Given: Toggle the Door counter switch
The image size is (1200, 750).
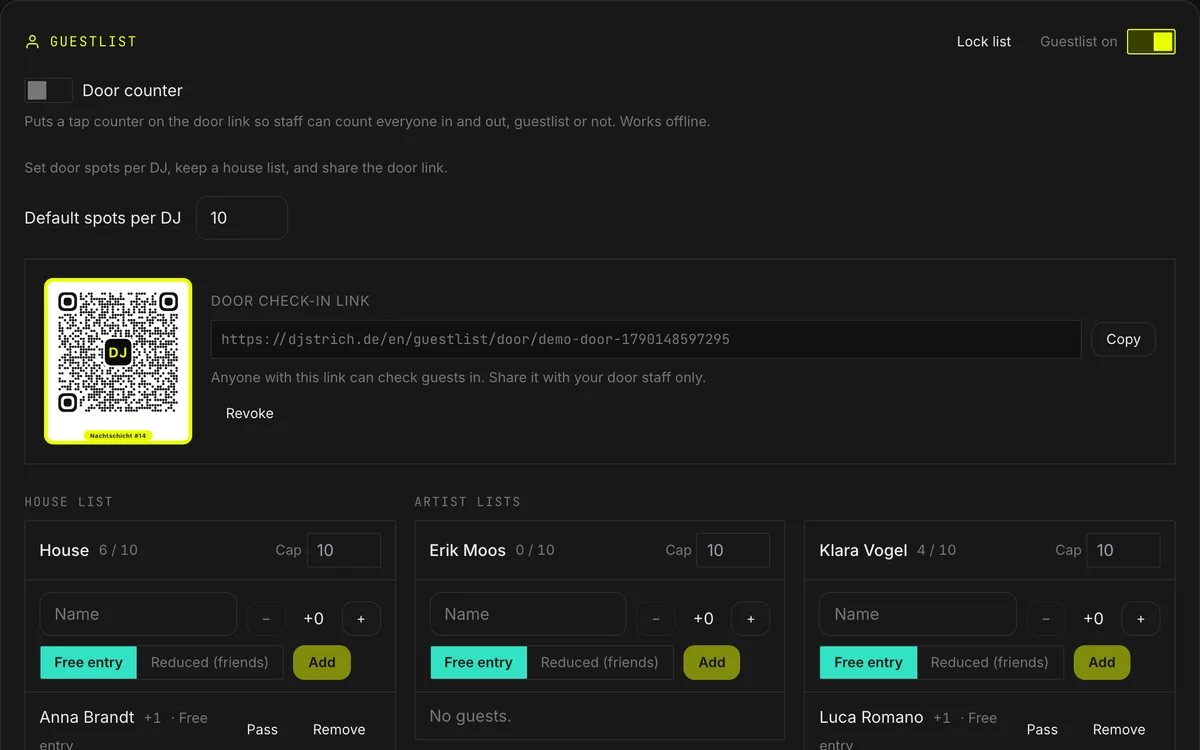Looking at the screenshot, I should pos(49,90).
